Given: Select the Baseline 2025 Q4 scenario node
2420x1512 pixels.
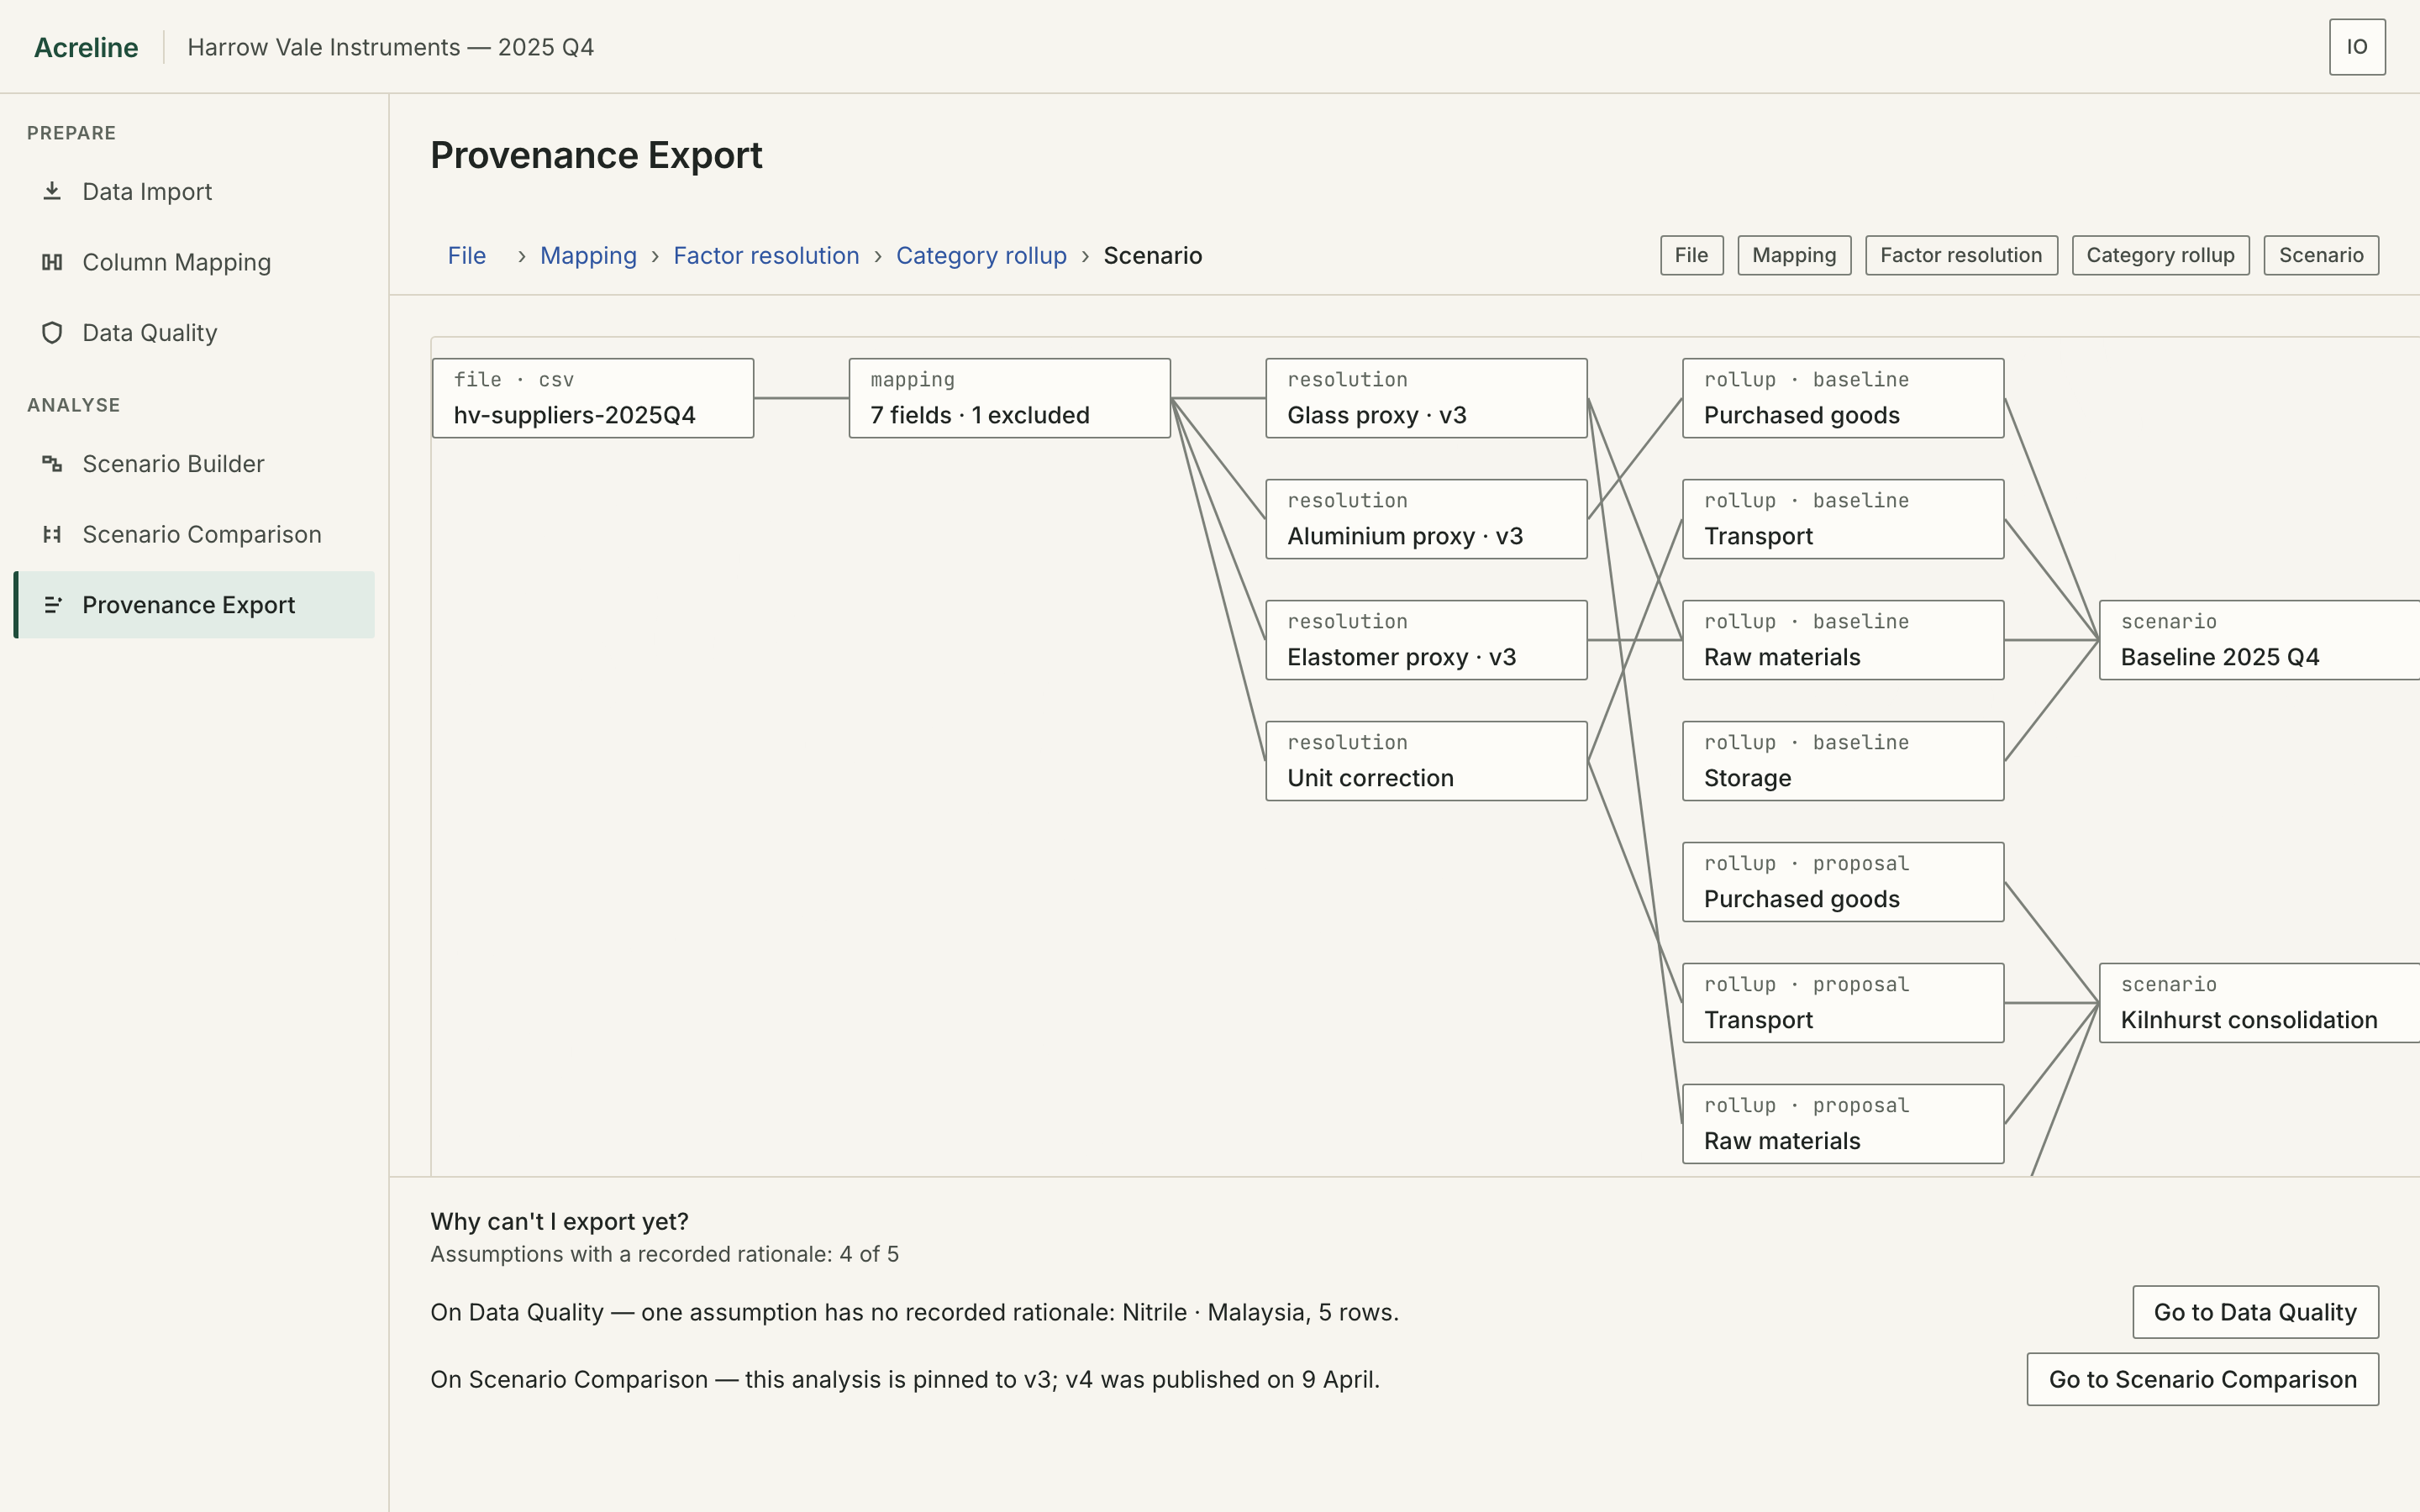Looking at the screenshot, I should [2259, 640].
